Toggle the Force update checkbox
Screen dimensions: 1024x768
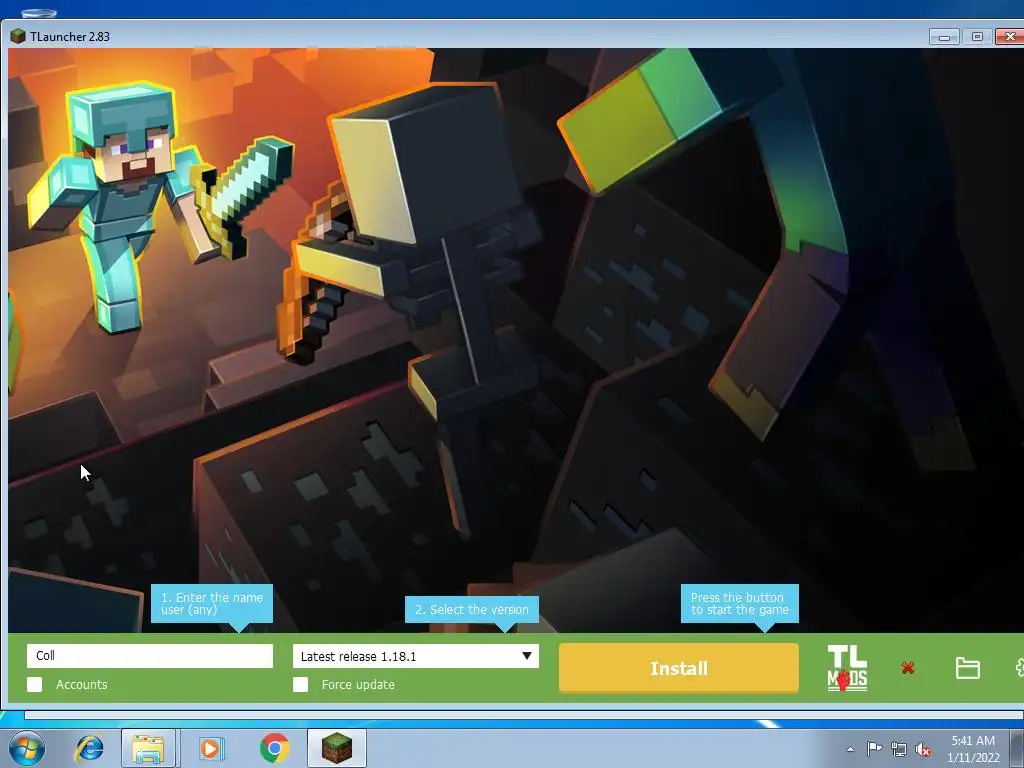[x=300, y=684]
